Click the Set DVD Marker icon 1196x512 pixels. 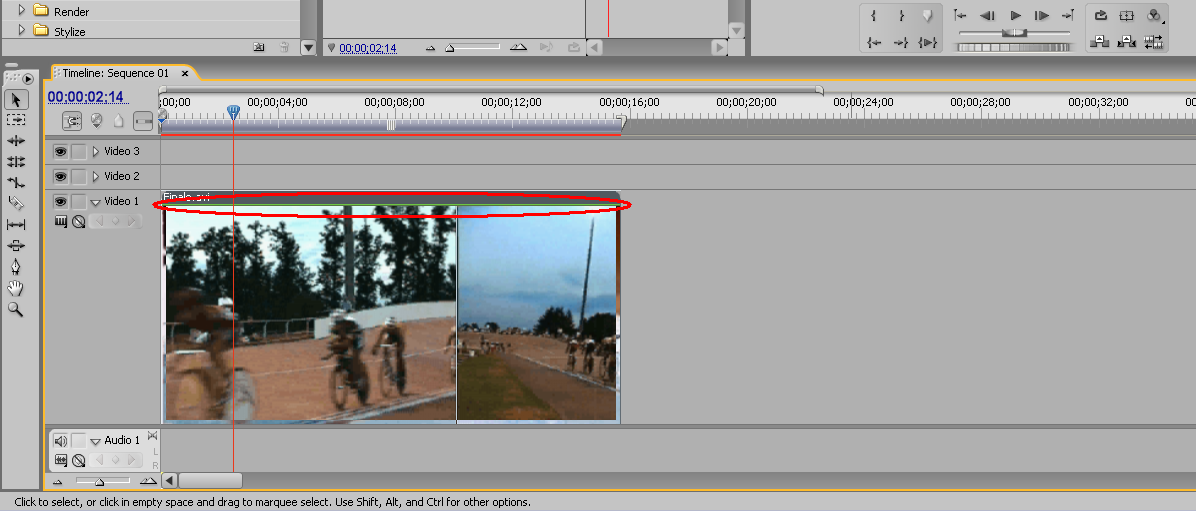pos(97,121)
